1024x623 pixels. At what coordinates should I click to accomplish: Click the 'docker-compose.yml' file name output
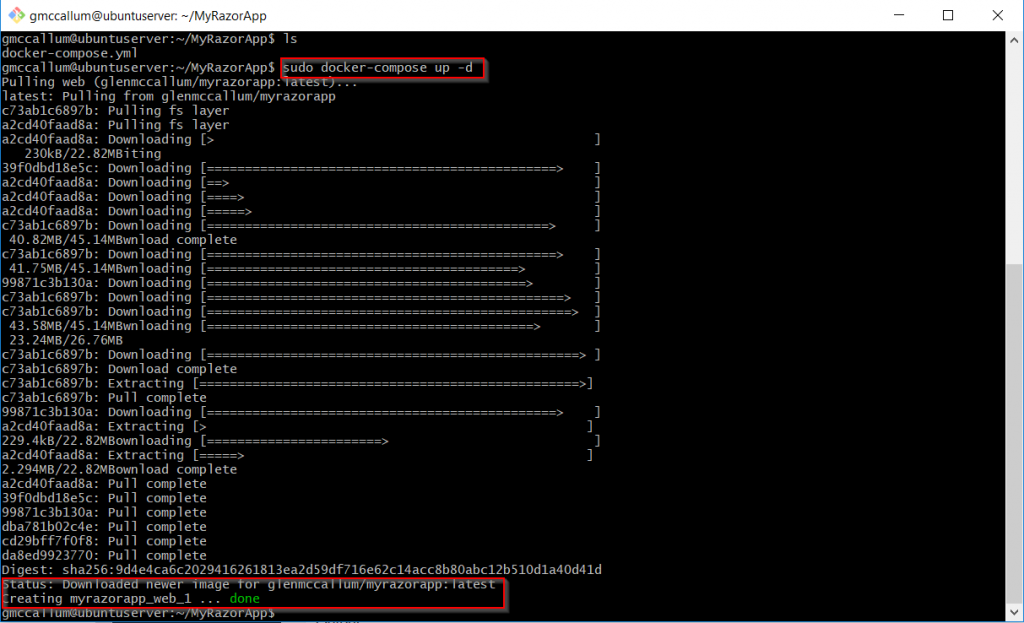[69, 54]
